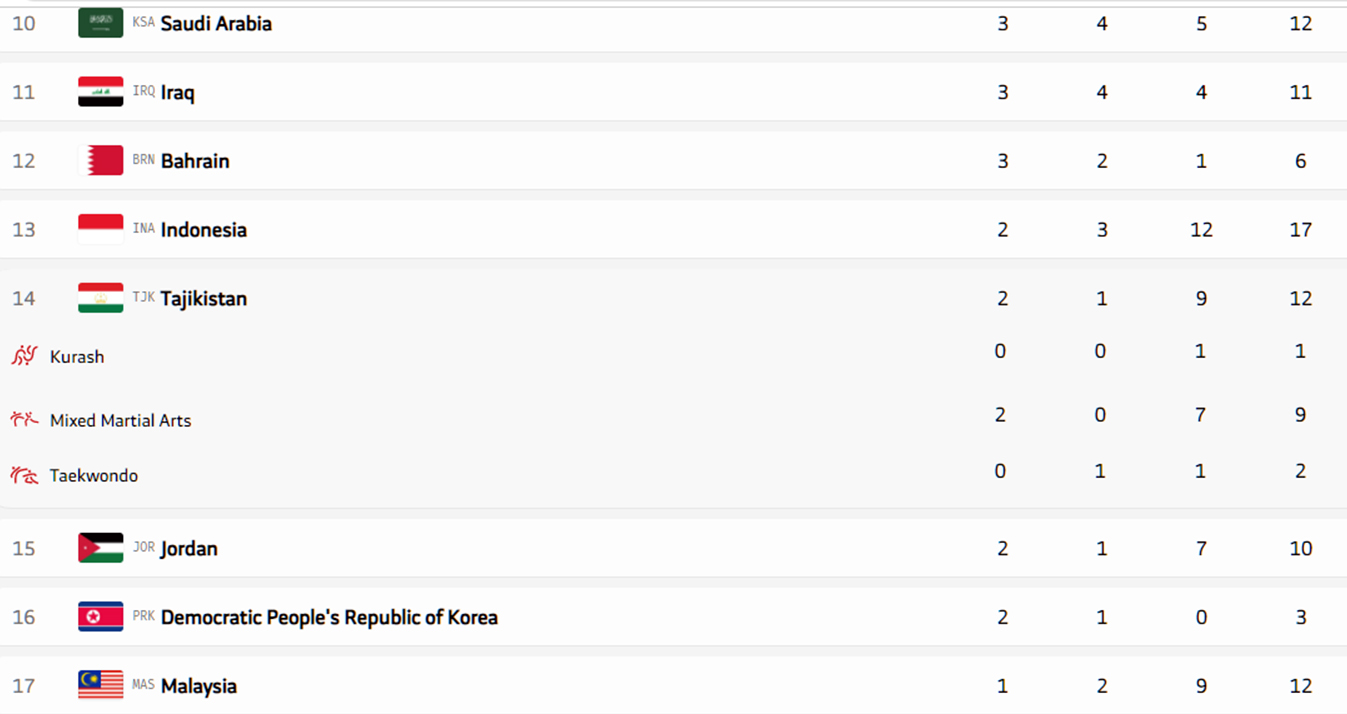This screenshot has width=1347, height=714.
Task: Open the Taekwondo sport link
Action: click(x=94, y=476)
